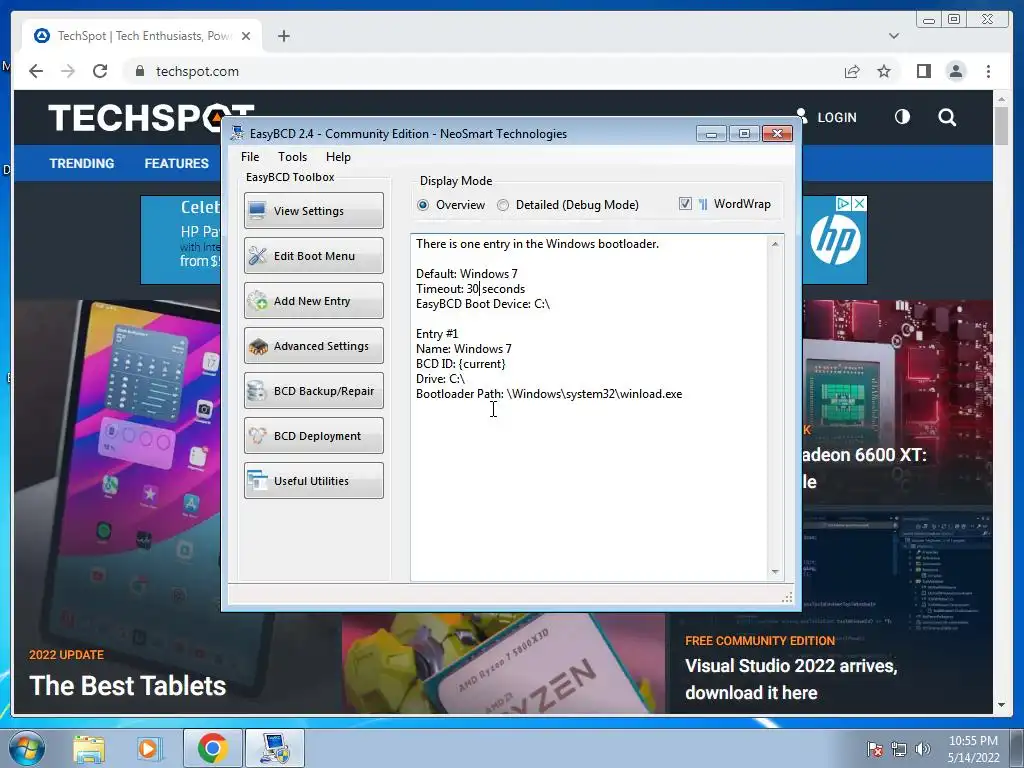Open the File menu in EasyBCD
The width and height of the screenshot is (1024, 768).
tap(249, 157)
